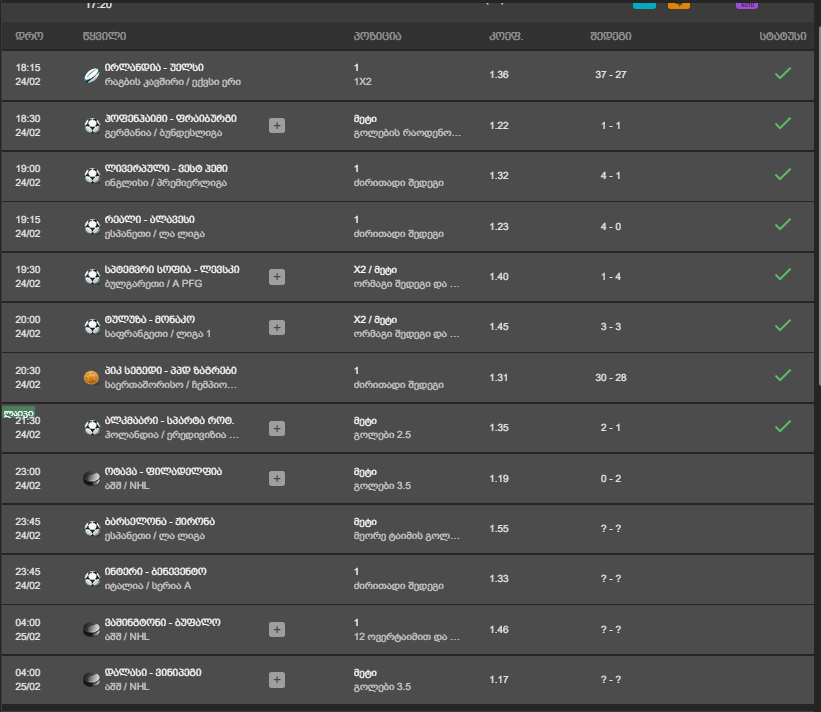Image resolution: width=821 pixels, height=712 pixels.
Task: Expand plus button in 21:30 Eredivisie row
Action: (277, 429)
